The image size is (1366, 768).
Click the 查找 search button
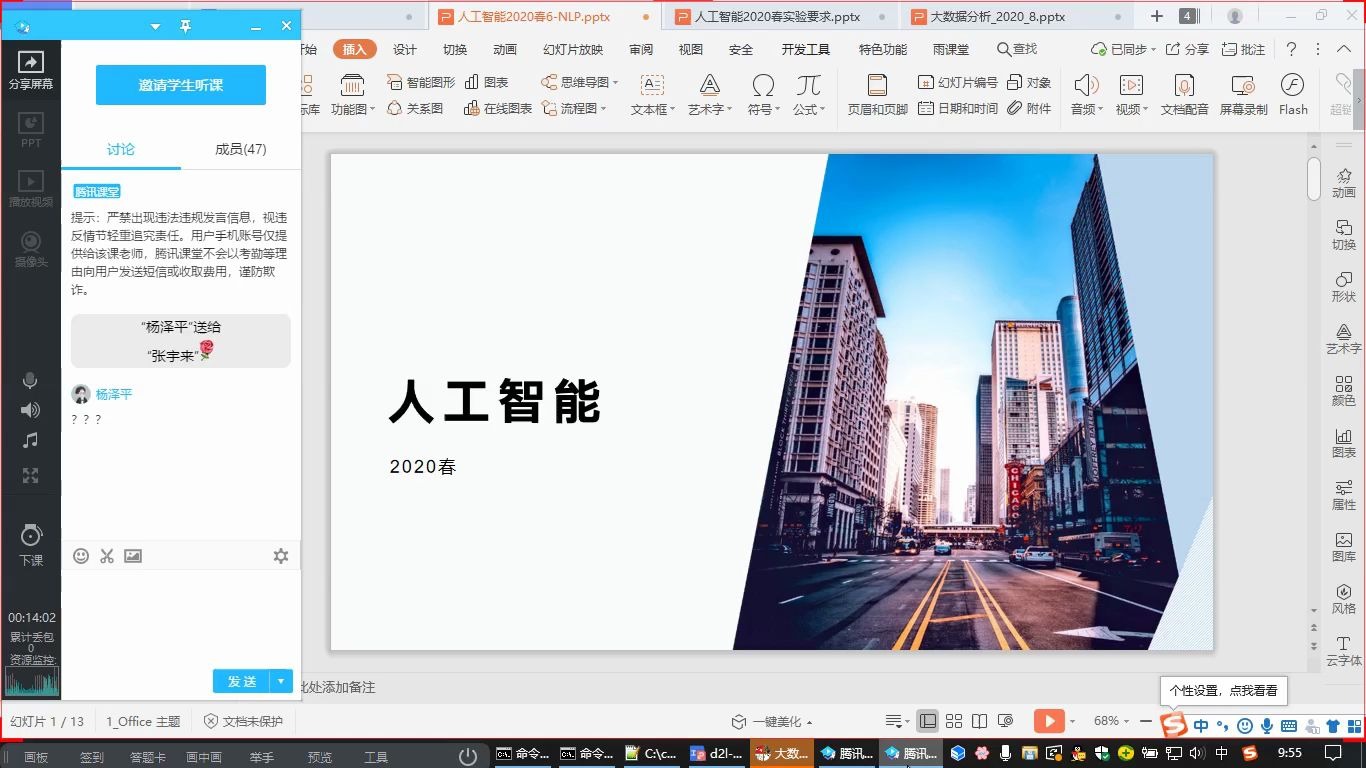point(1017,49)
